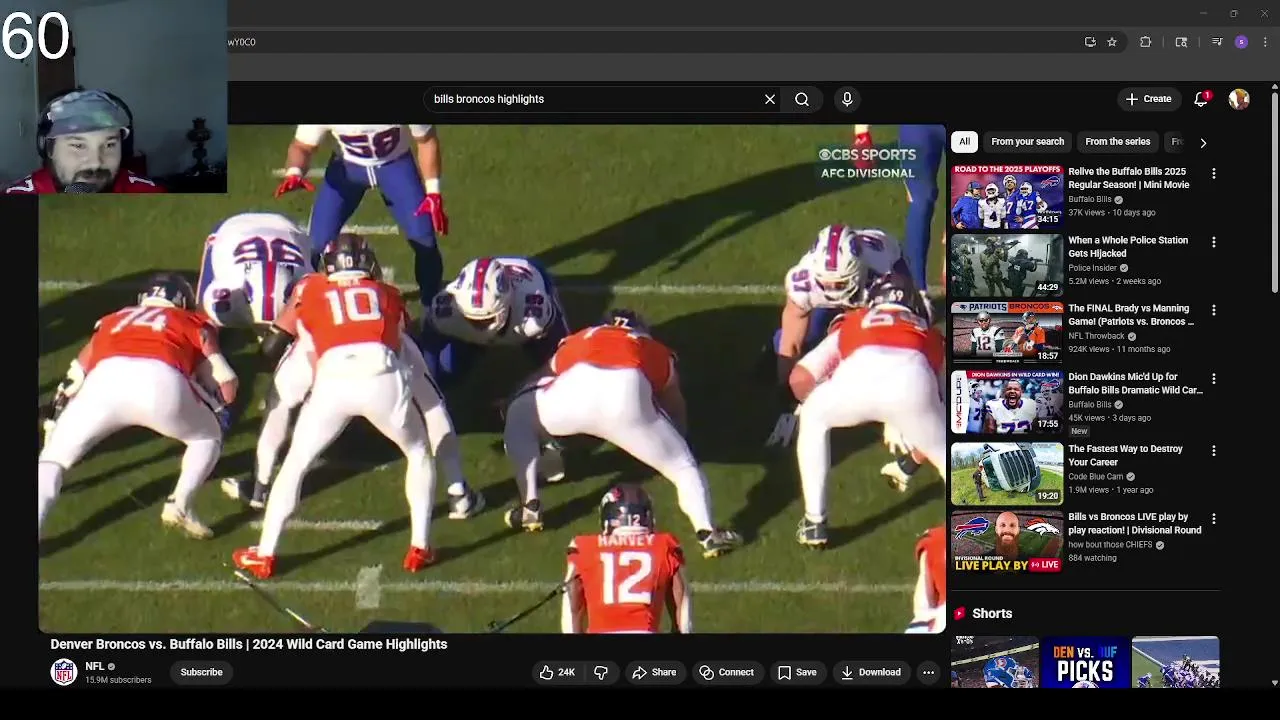The height and width of the screenshot is (720, 1280).
Task: Open 'Bills vs Broncos LIVE play by play' title
Action: 1135,524
